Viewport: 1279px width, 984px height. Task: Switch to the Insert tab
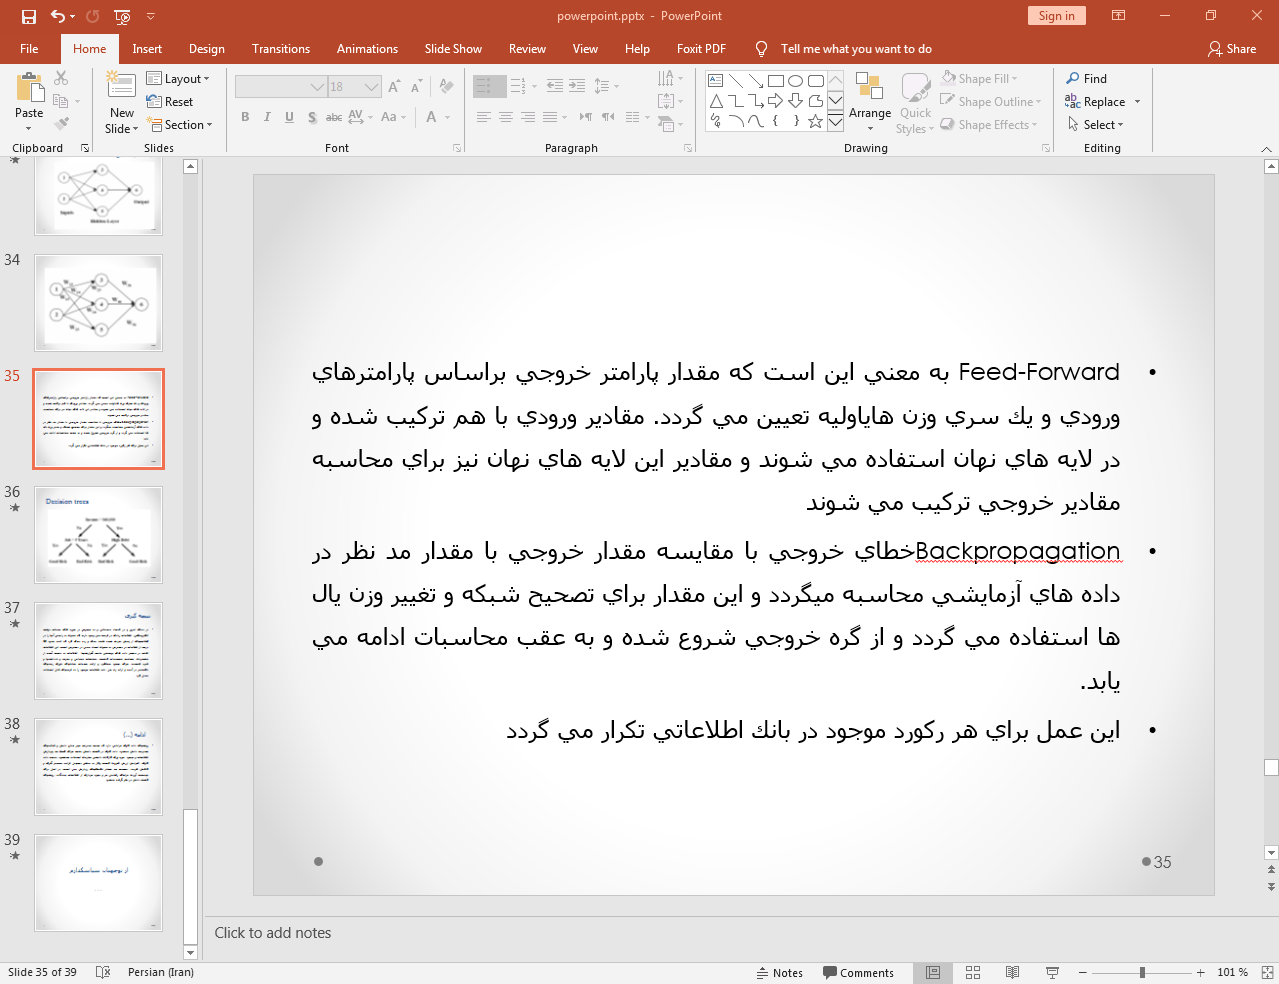click(147, 49)
